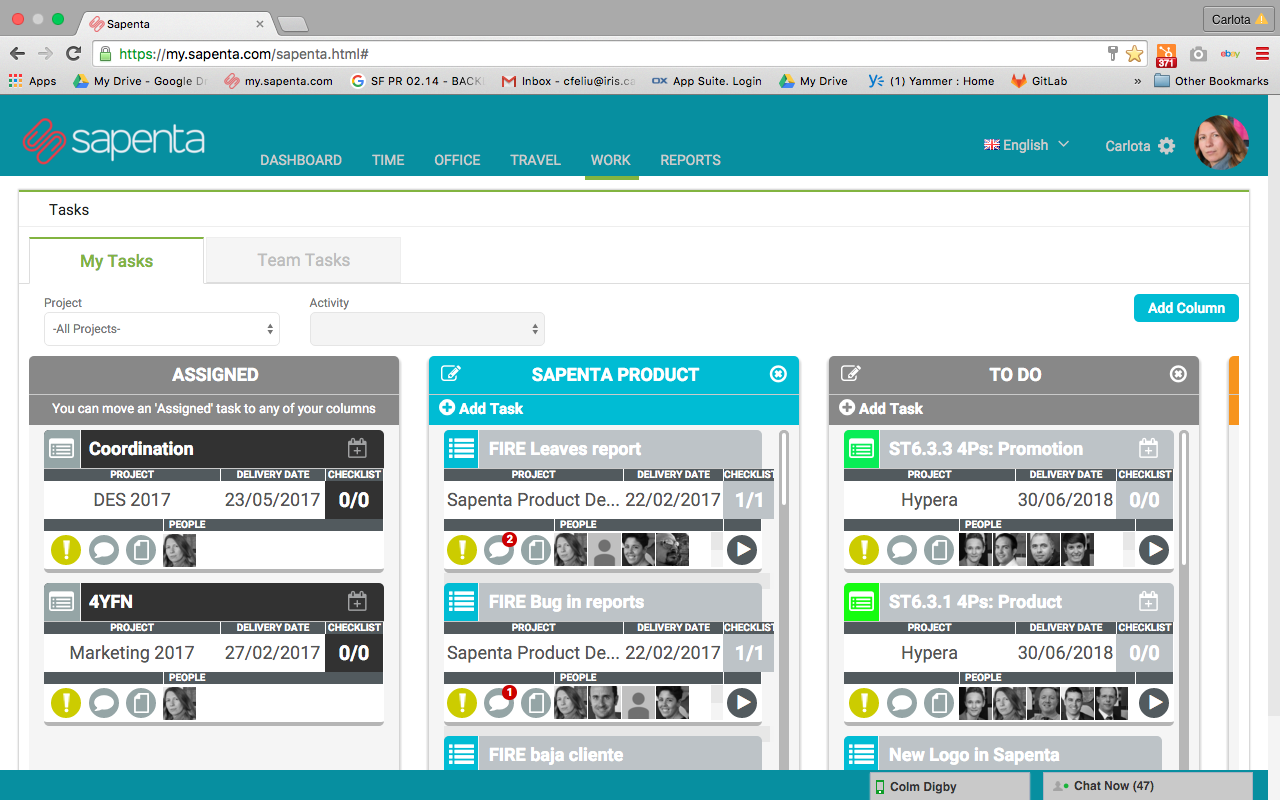
Task: Open the TRAVEL menu
Action: [x=535, y=160]
